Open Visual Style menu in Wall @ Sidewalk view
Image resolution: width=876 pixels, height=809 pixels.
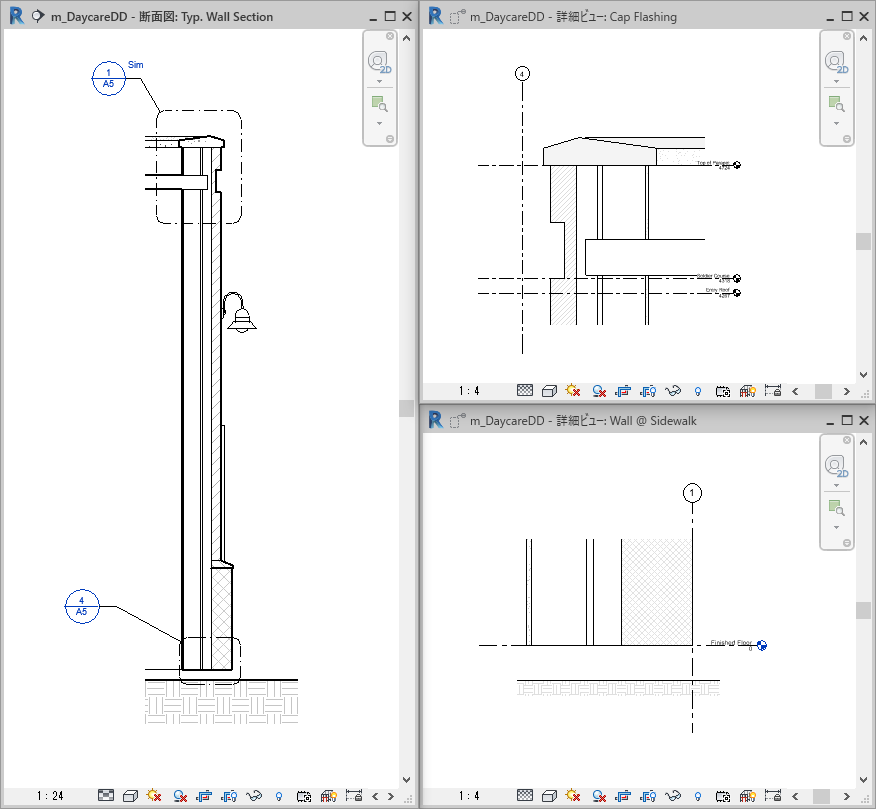pyautogui.click(x=549, y=796)
